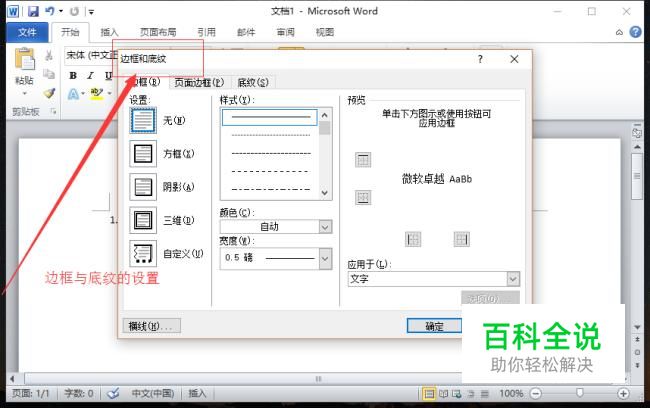Switch to the 视图 ribbon tab
This screenshot has width=650, height=408.
coord(325,32)
